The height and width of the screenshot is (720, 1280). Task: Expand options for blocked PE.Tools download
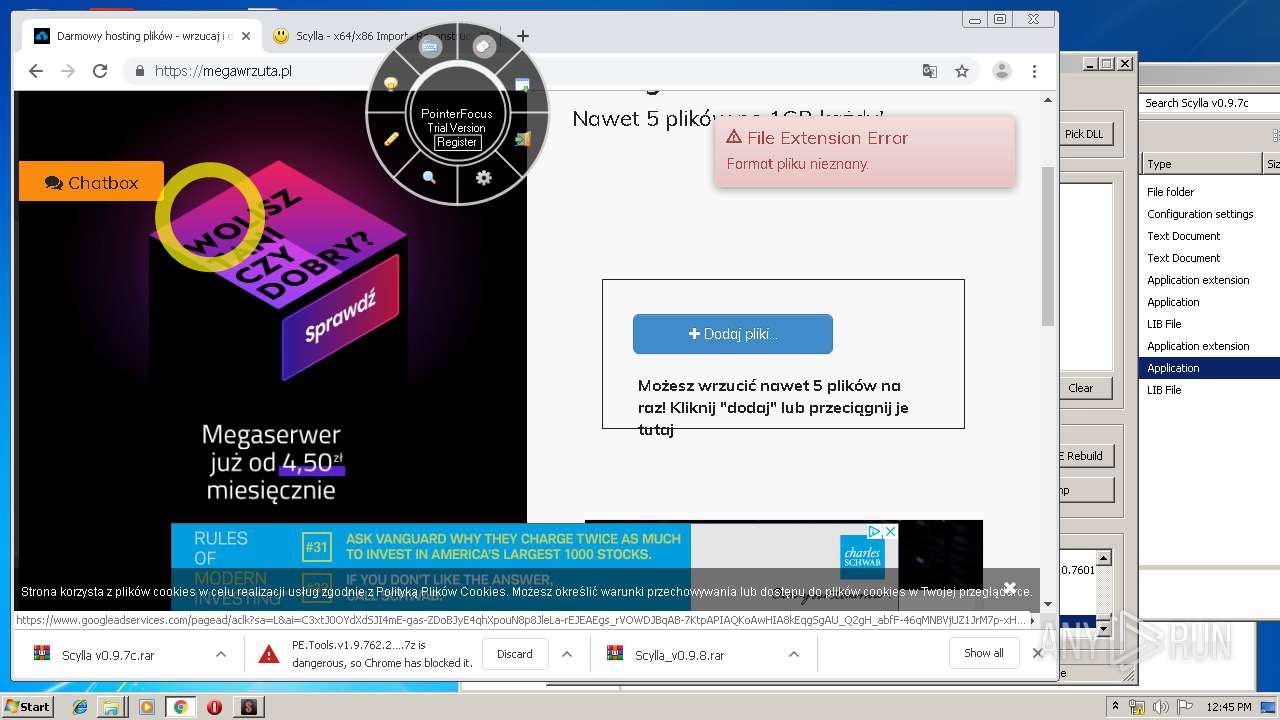point(566,654)
